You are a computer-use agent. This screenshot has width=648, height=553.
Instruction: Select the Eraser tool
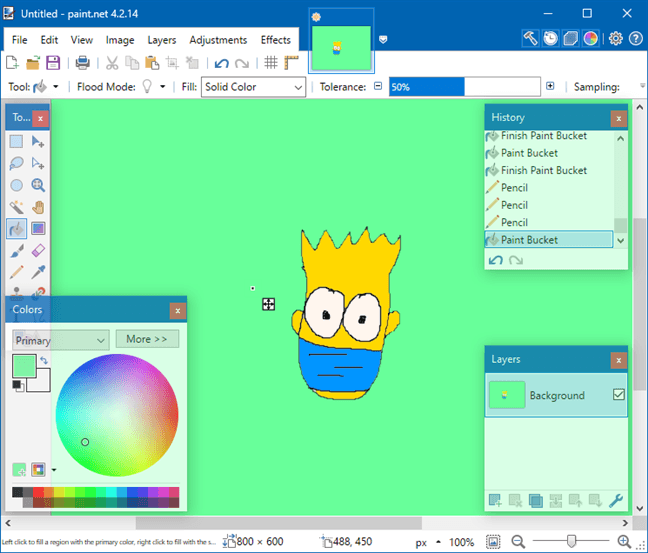[x=38, y=250]
